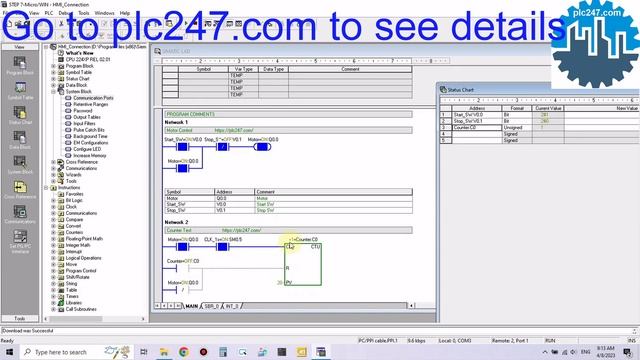Select What's New in project tree
Viewport: 640px width, 360px height.
point(80,53)
